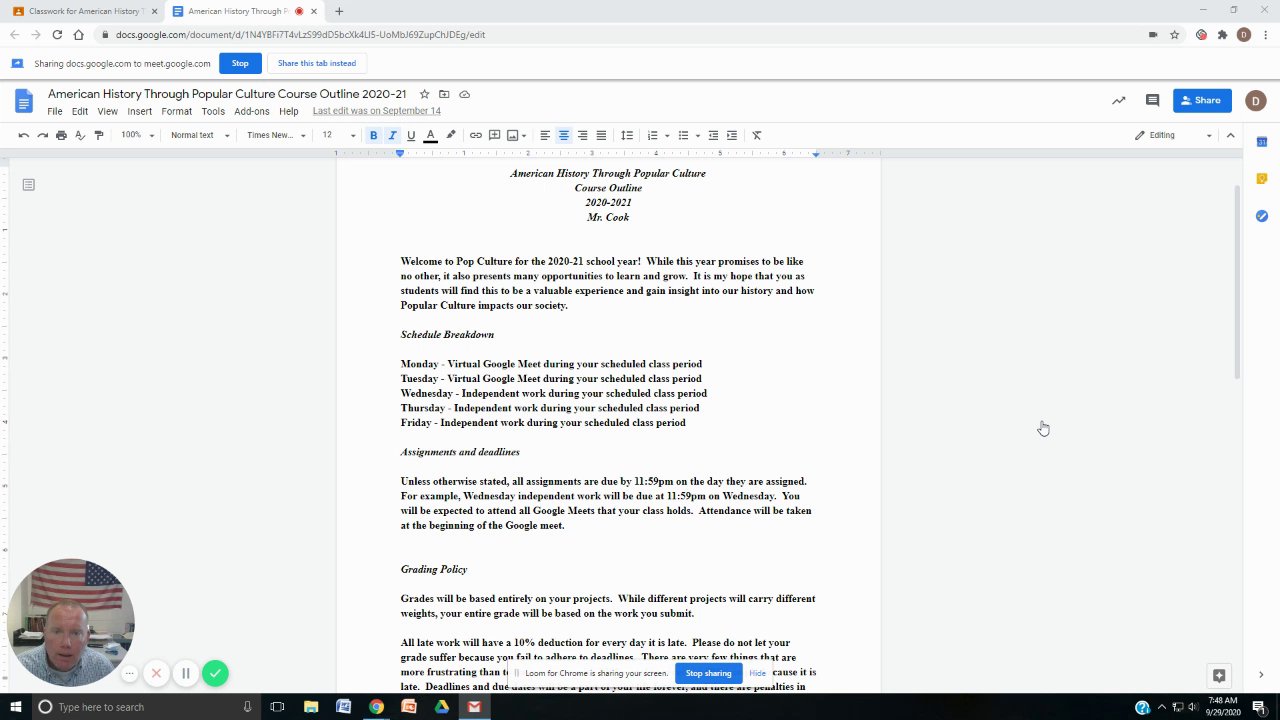Show the document outline

[28, 184]
